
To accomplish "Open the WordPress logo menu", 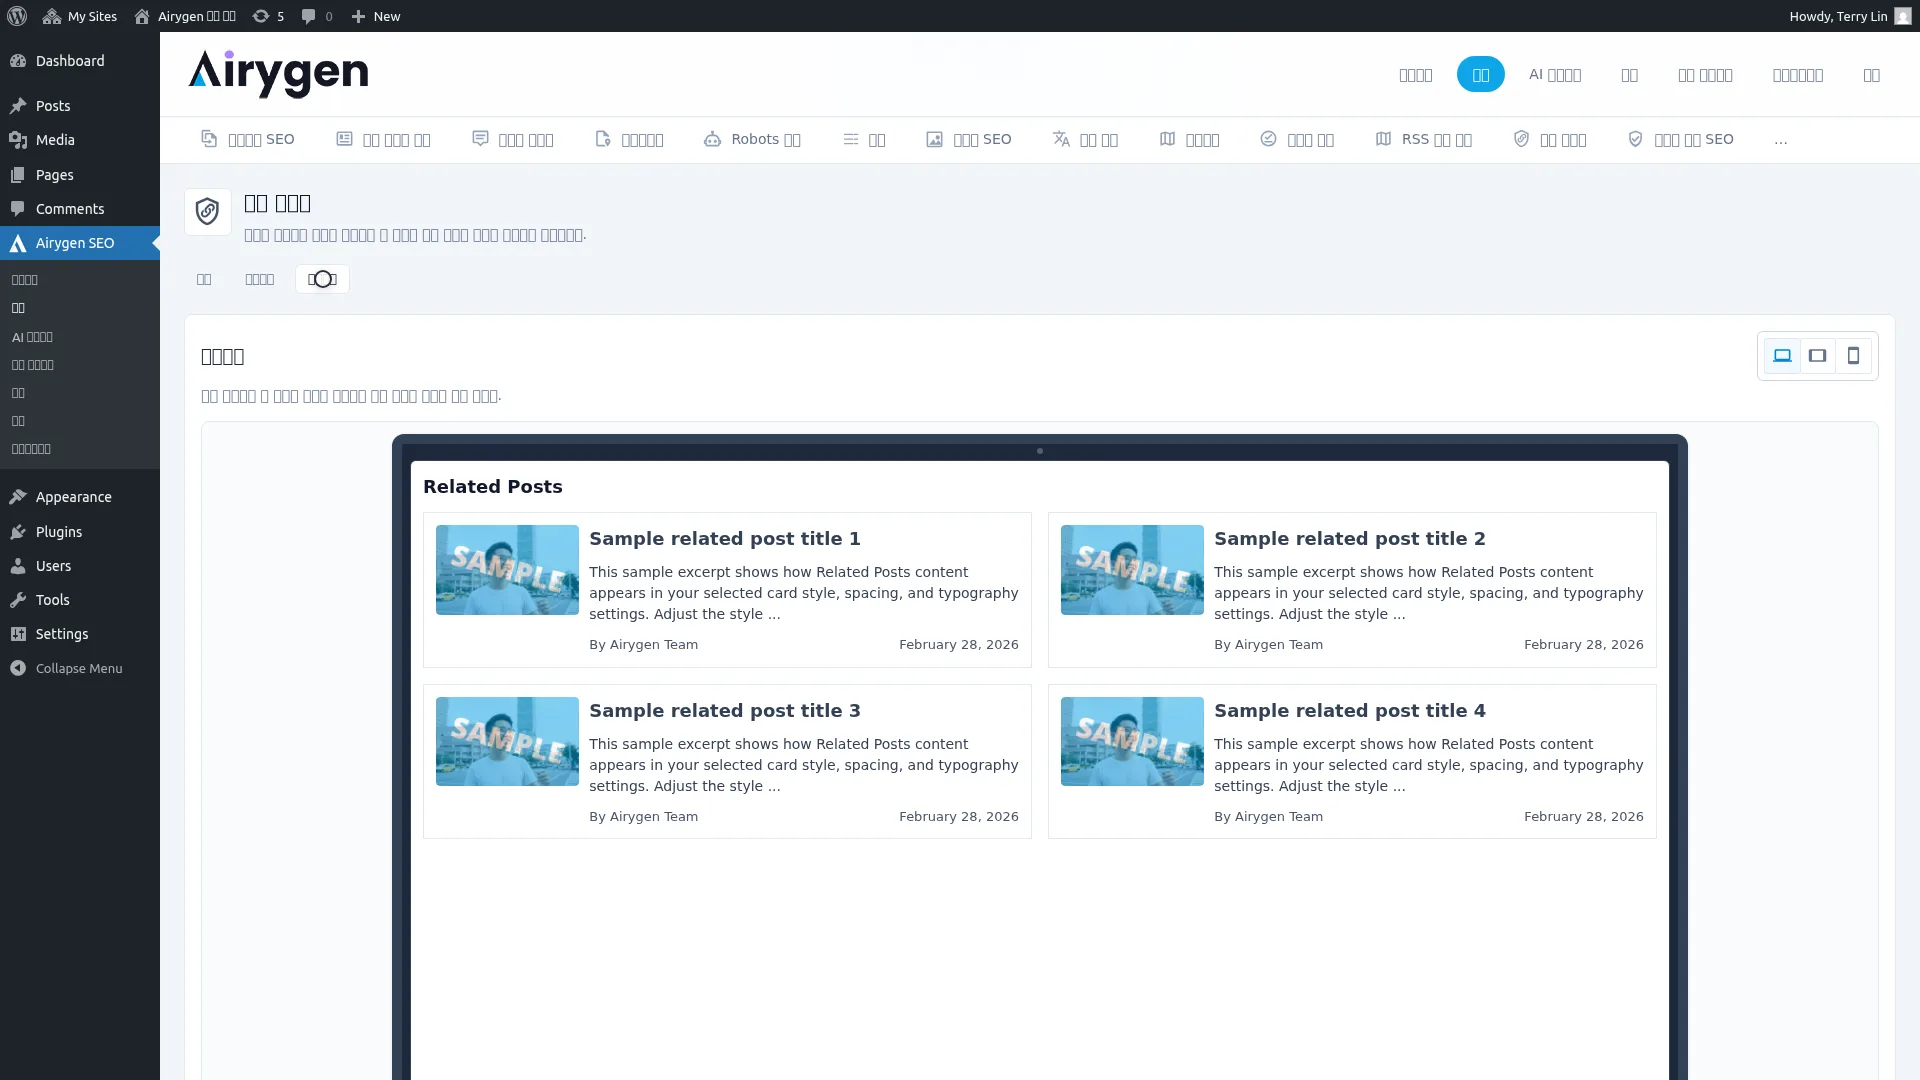I will click(x=17, y=16).
